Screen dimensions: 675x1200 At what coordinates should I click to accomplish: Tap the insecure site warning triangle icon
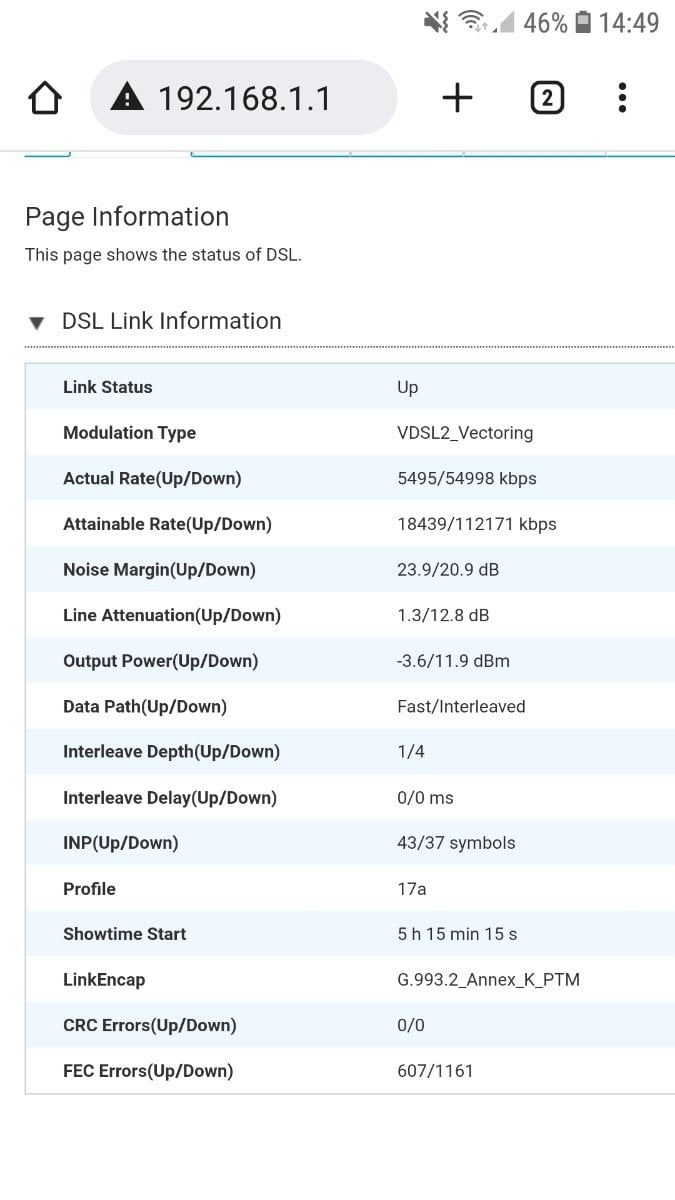pos(127,98)
